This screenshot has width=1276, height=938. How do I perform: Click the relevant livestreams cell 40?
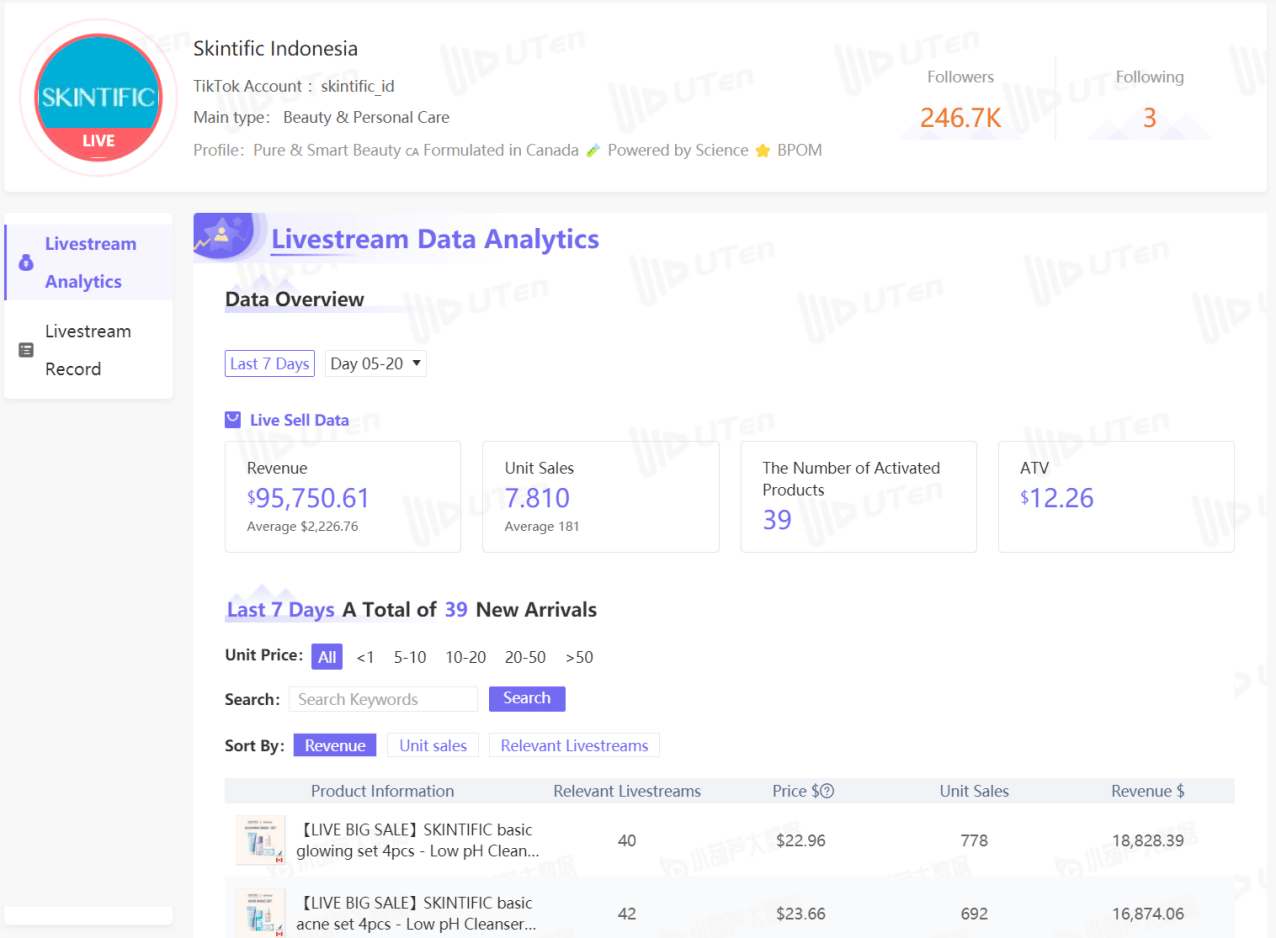(627, 841)
